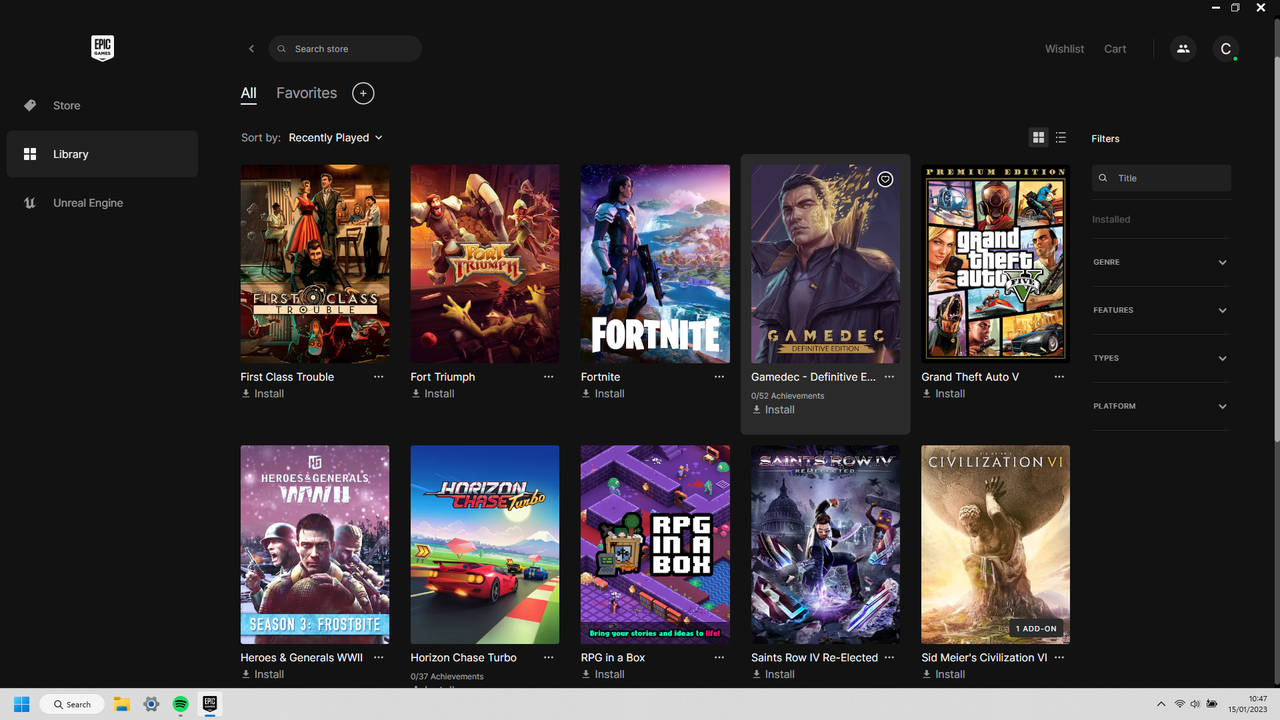
Task: Open the Horizon Chase Turbo cover art
Action: pyautogui.click(x=485, y=545)
